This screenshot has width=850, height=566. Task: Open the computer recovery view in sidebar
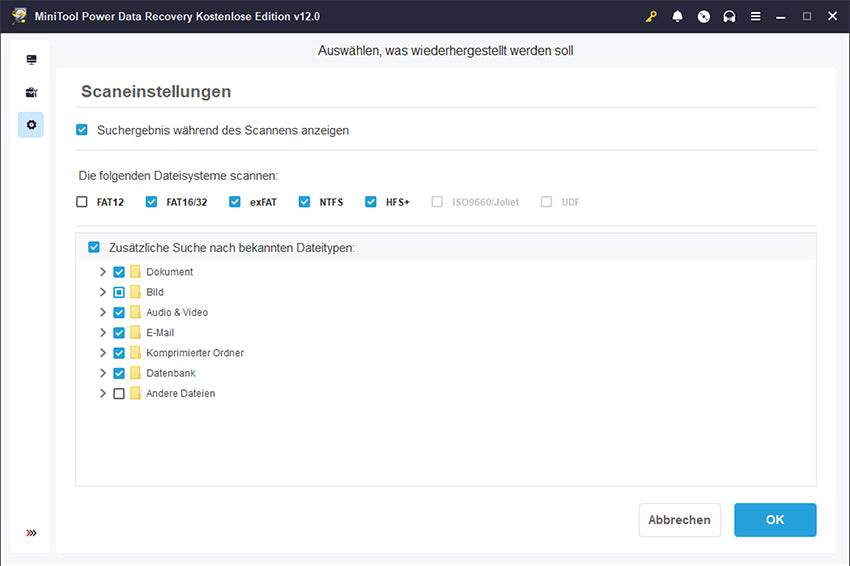pos(31,60)
